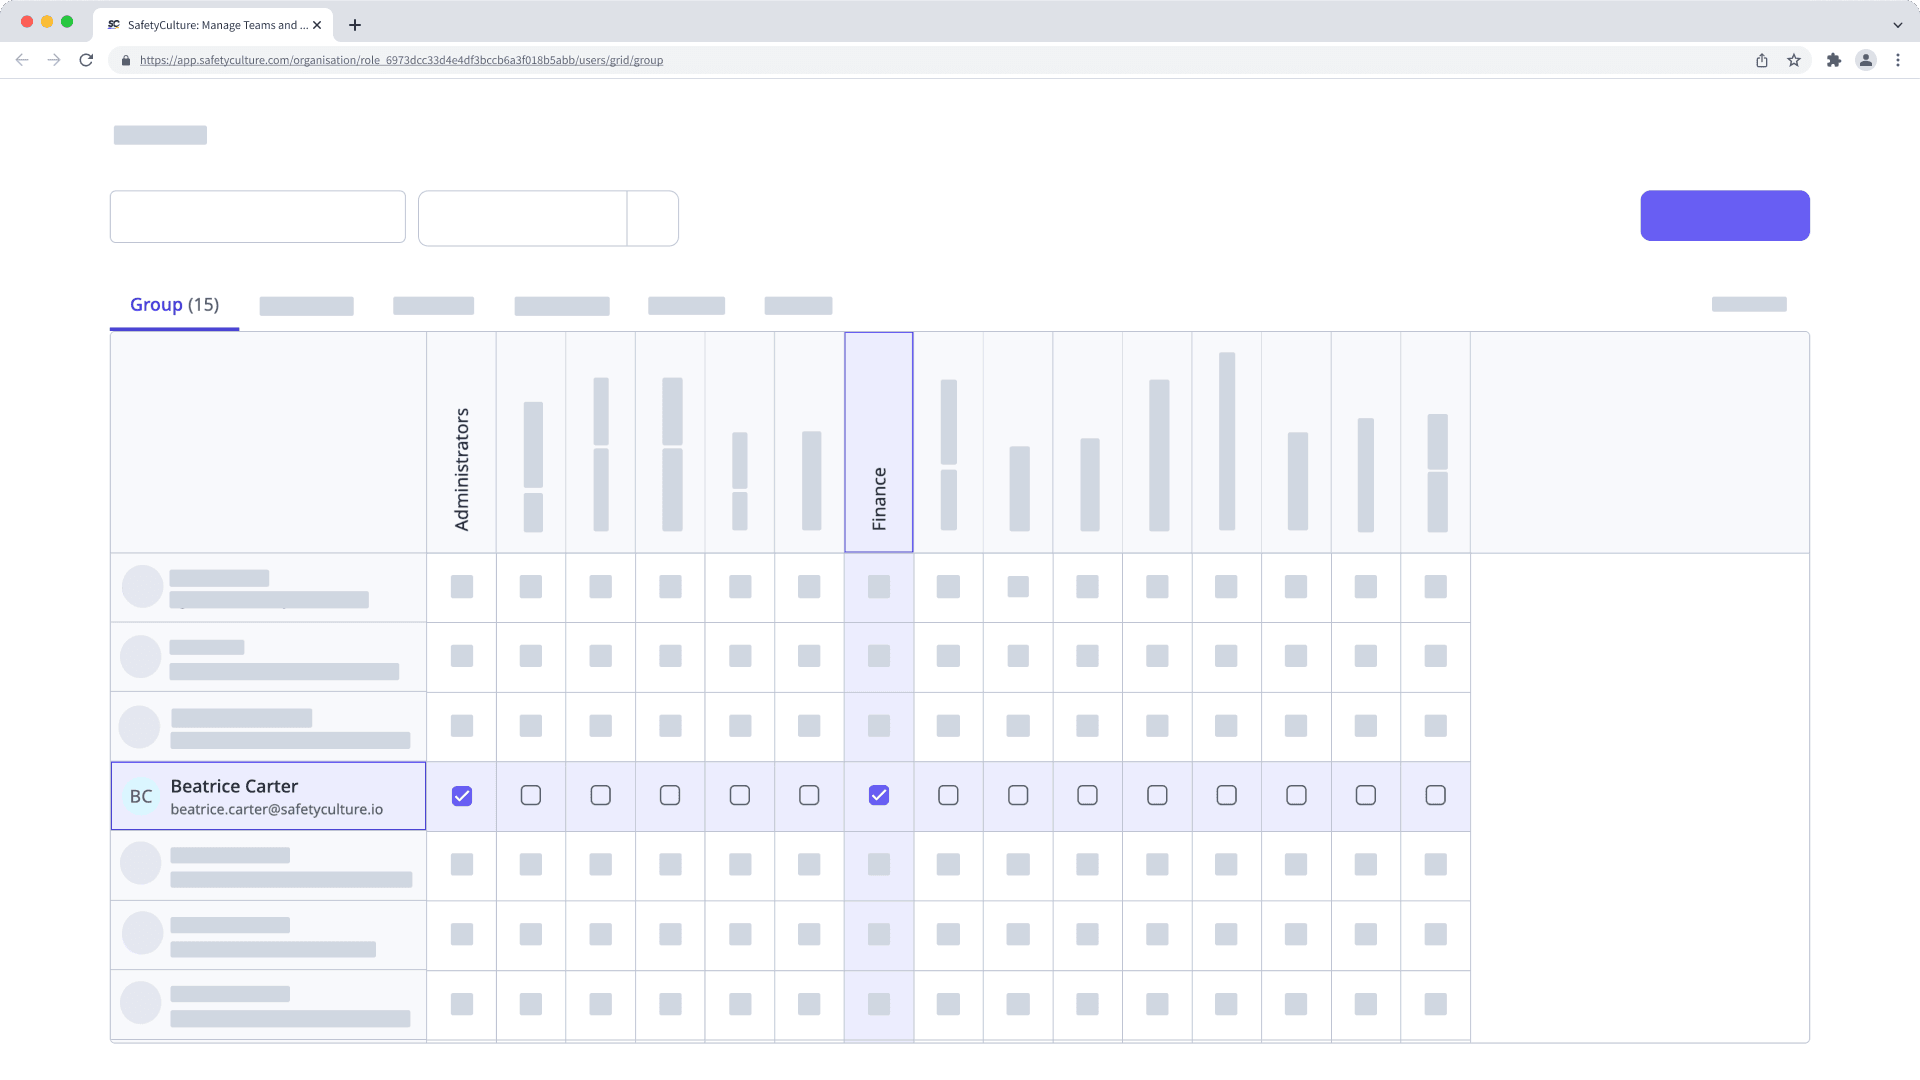Click the blue action button at top right

click(1723, 214)
